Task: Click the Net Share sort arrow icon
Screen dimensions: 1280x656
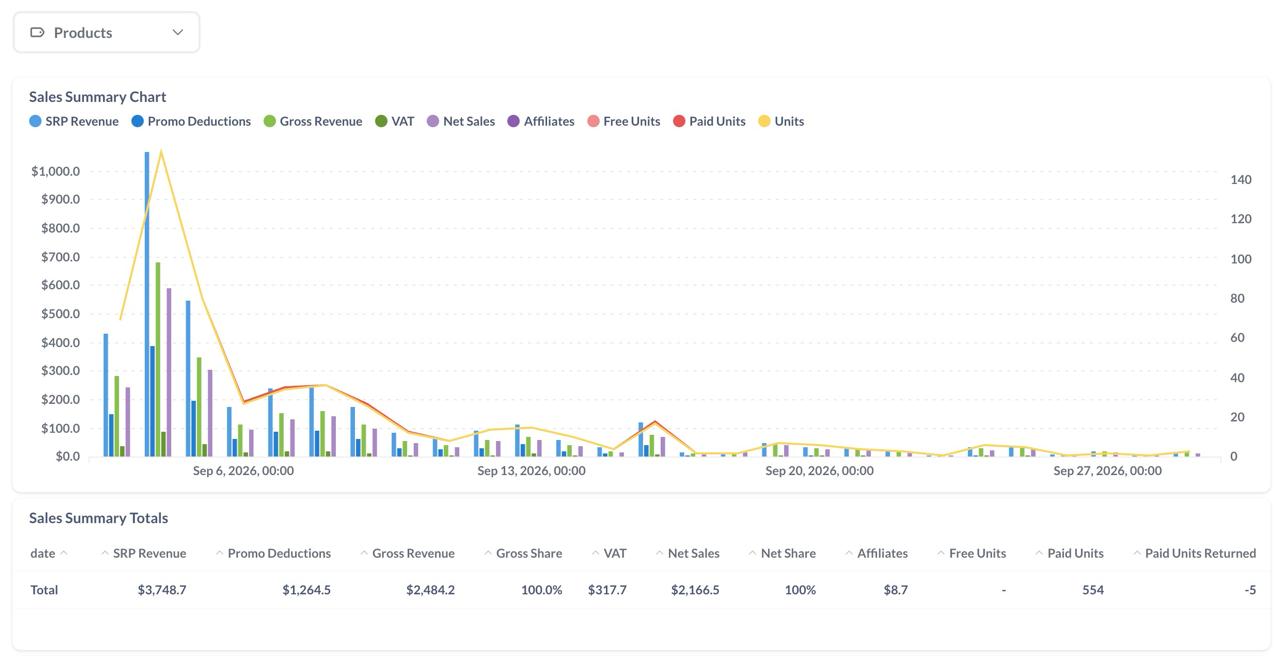Action: point(753,553)
